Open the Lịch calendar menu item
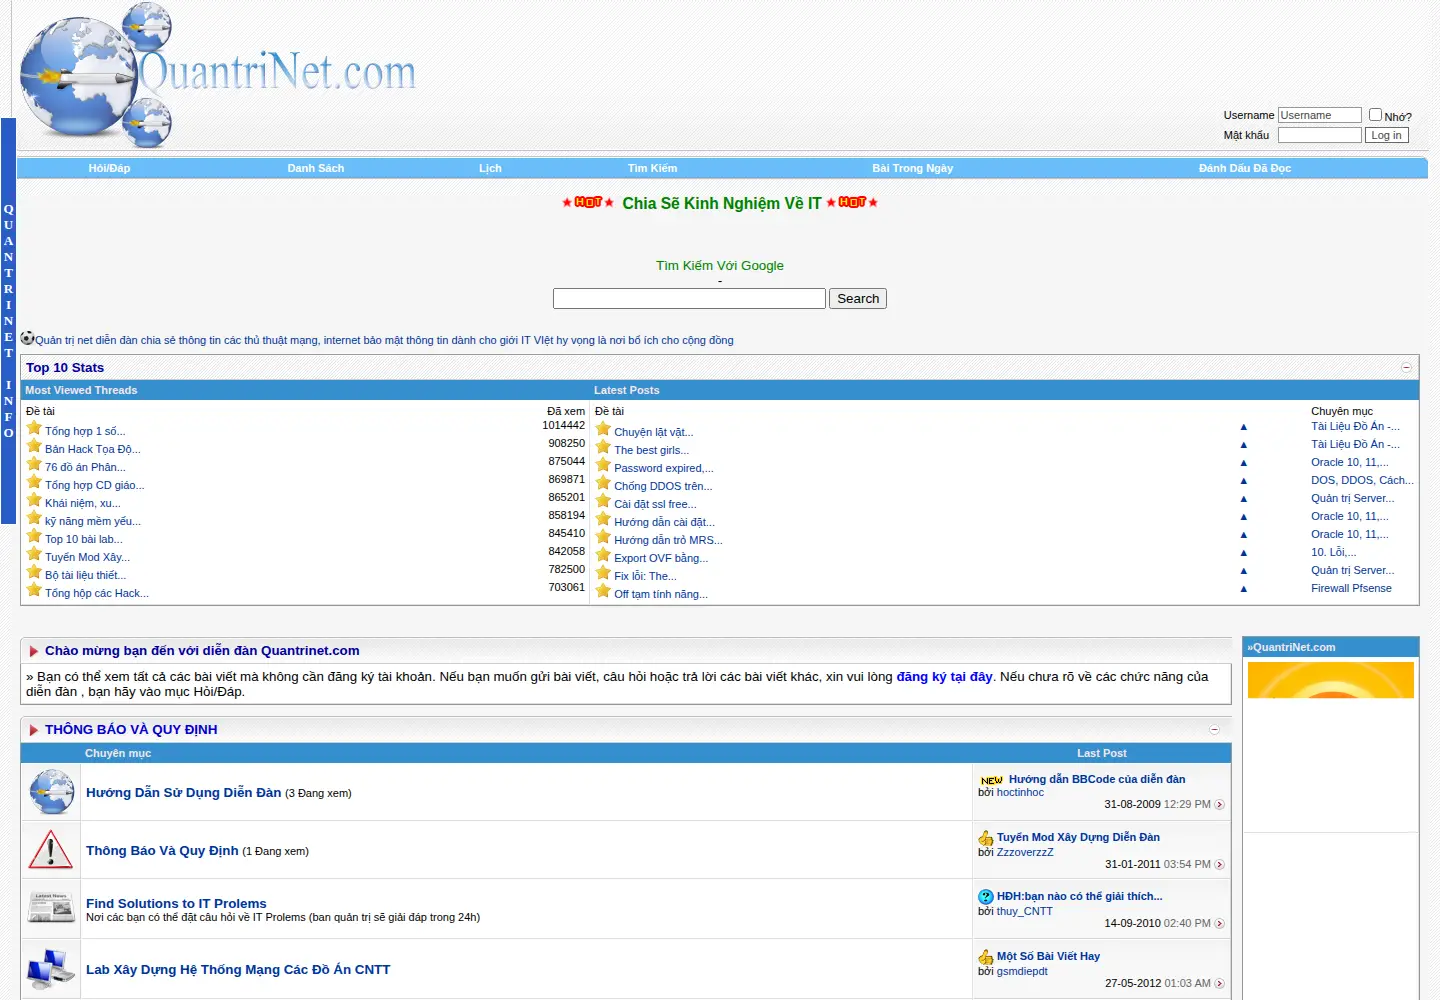This screenshot has height=1000, width=1440. 490,168
